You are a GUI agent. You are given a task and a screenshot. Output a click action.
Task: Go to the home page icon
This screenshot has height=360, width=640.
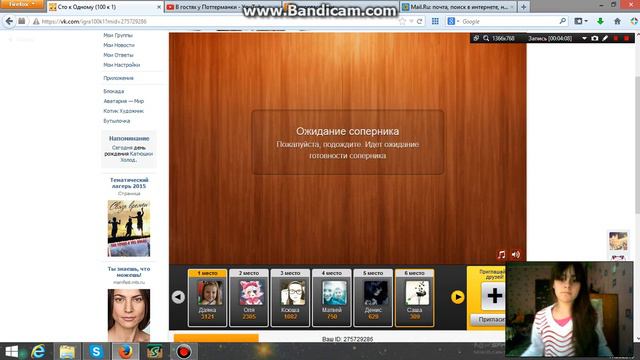[x=617, y=21]
